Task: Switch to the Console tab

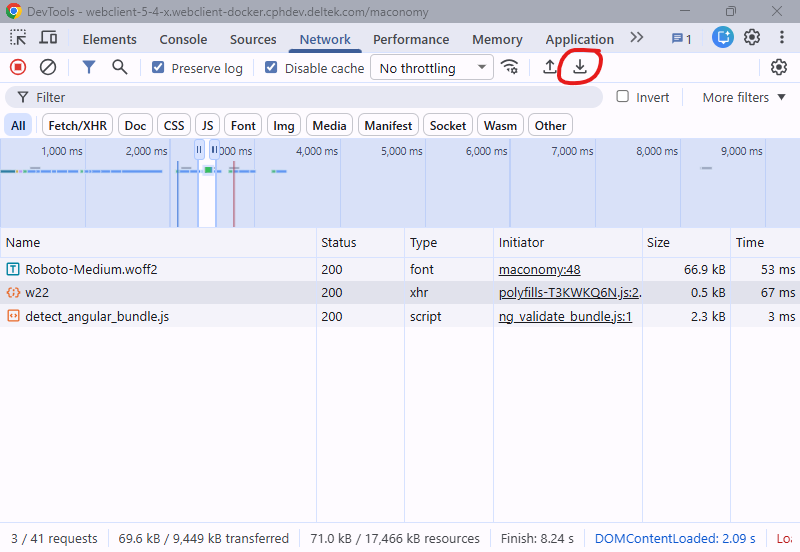Action: (x=183, y=39)
